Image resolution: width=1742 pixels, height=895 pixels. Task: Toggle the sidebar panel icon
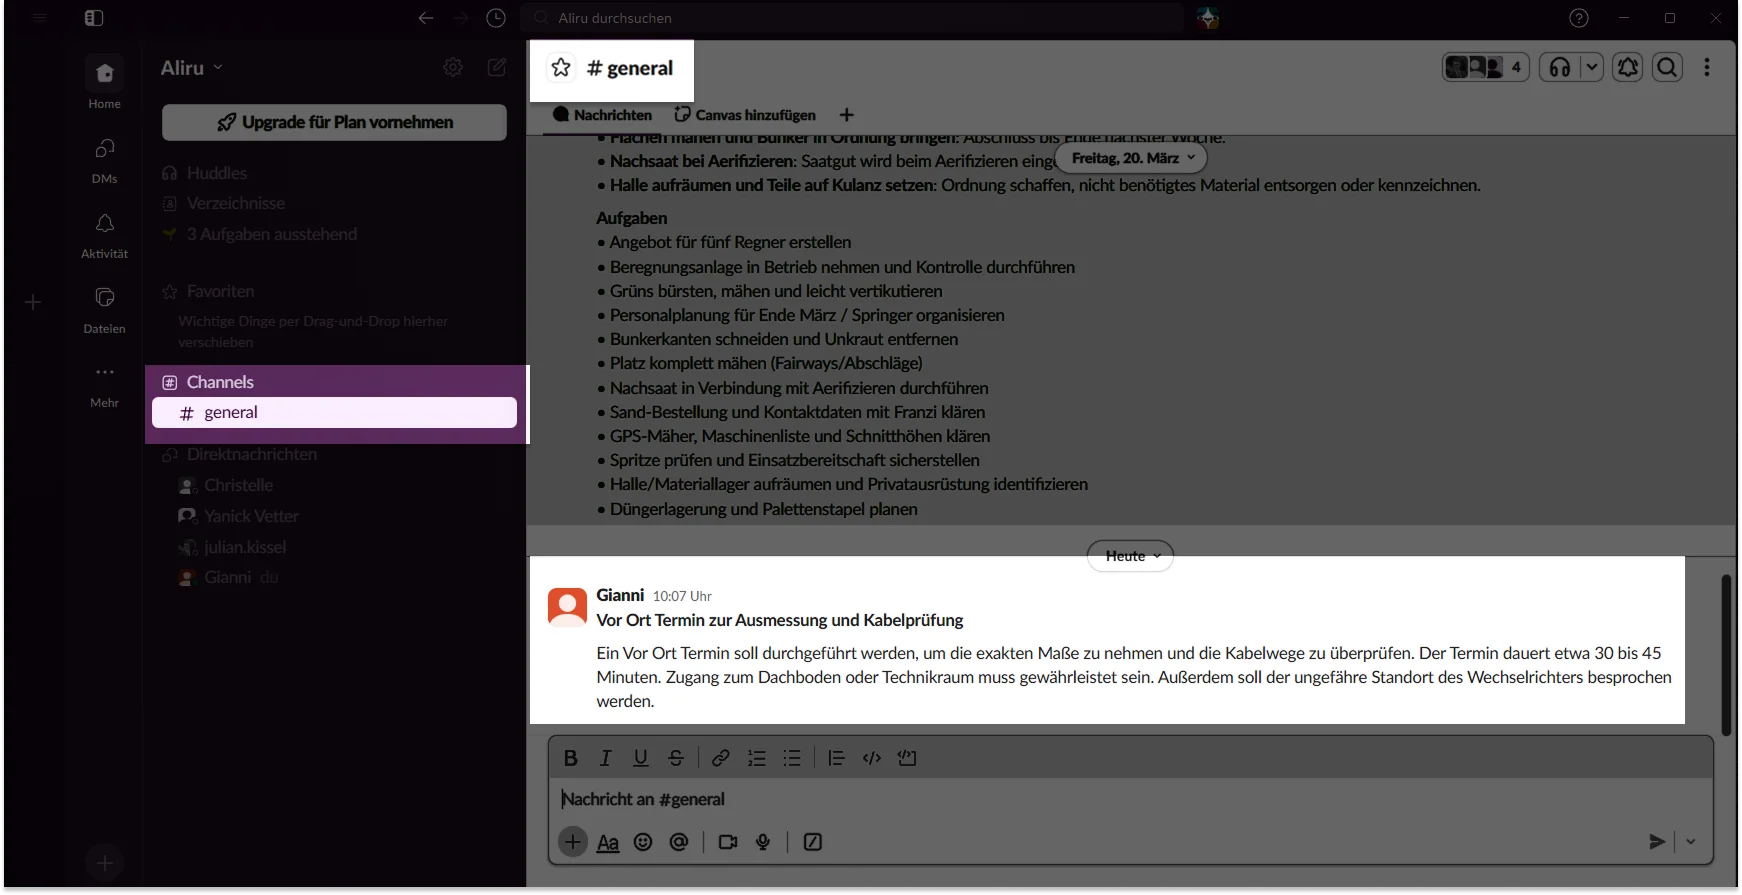pyautogui.click(x=94, y=18)
